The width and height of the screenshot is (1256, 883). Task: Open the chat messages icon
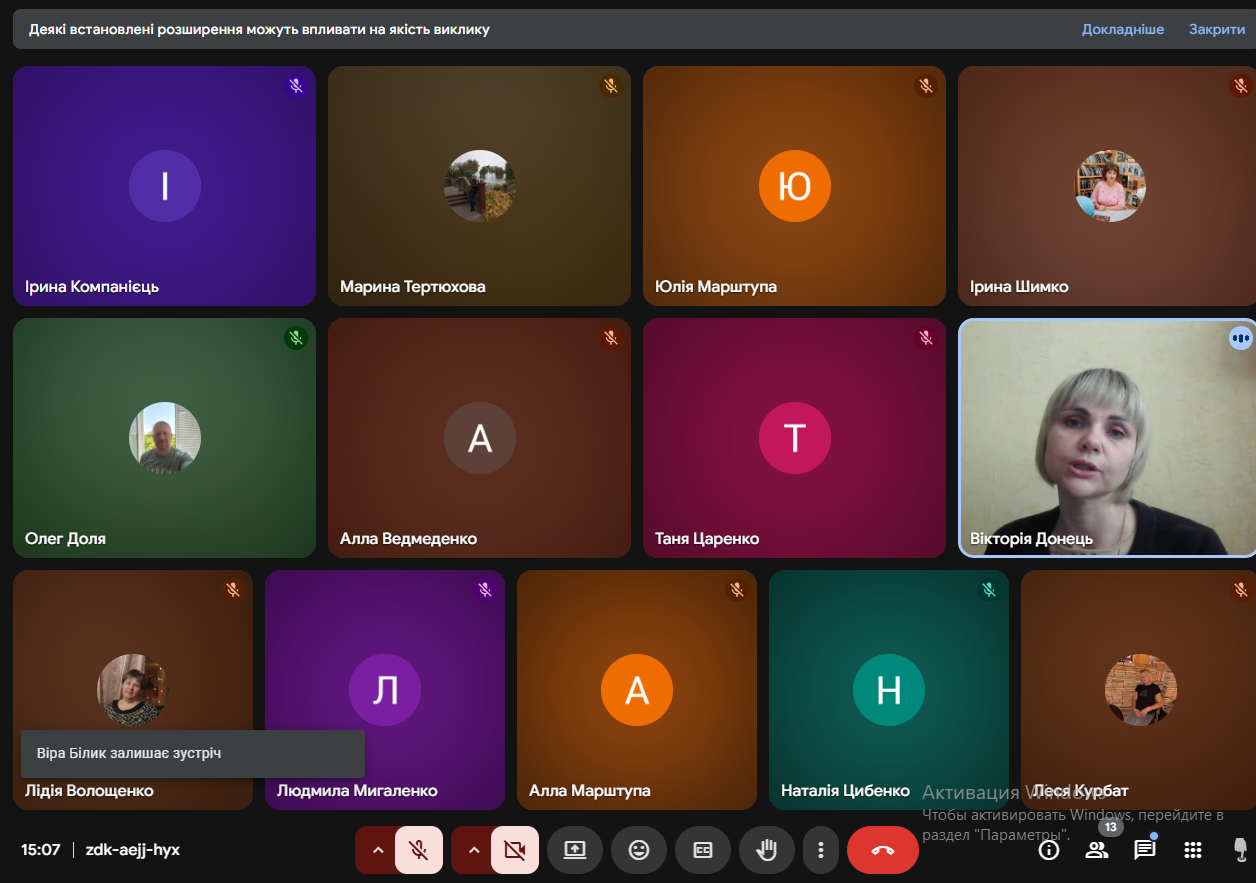1144,850
